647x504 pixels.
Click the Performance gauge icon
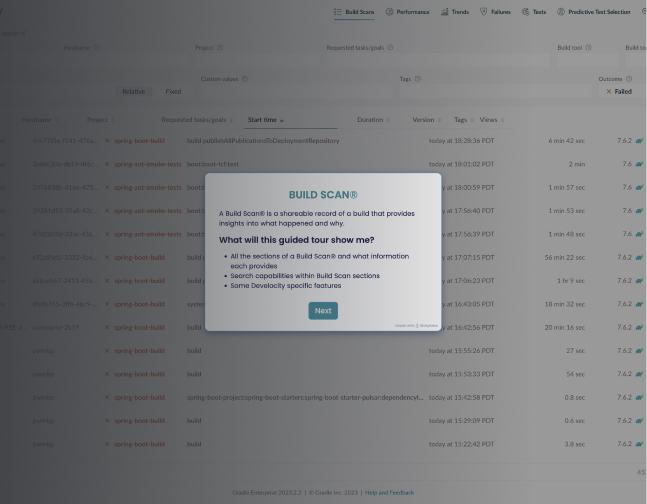[x=389, y=12]
